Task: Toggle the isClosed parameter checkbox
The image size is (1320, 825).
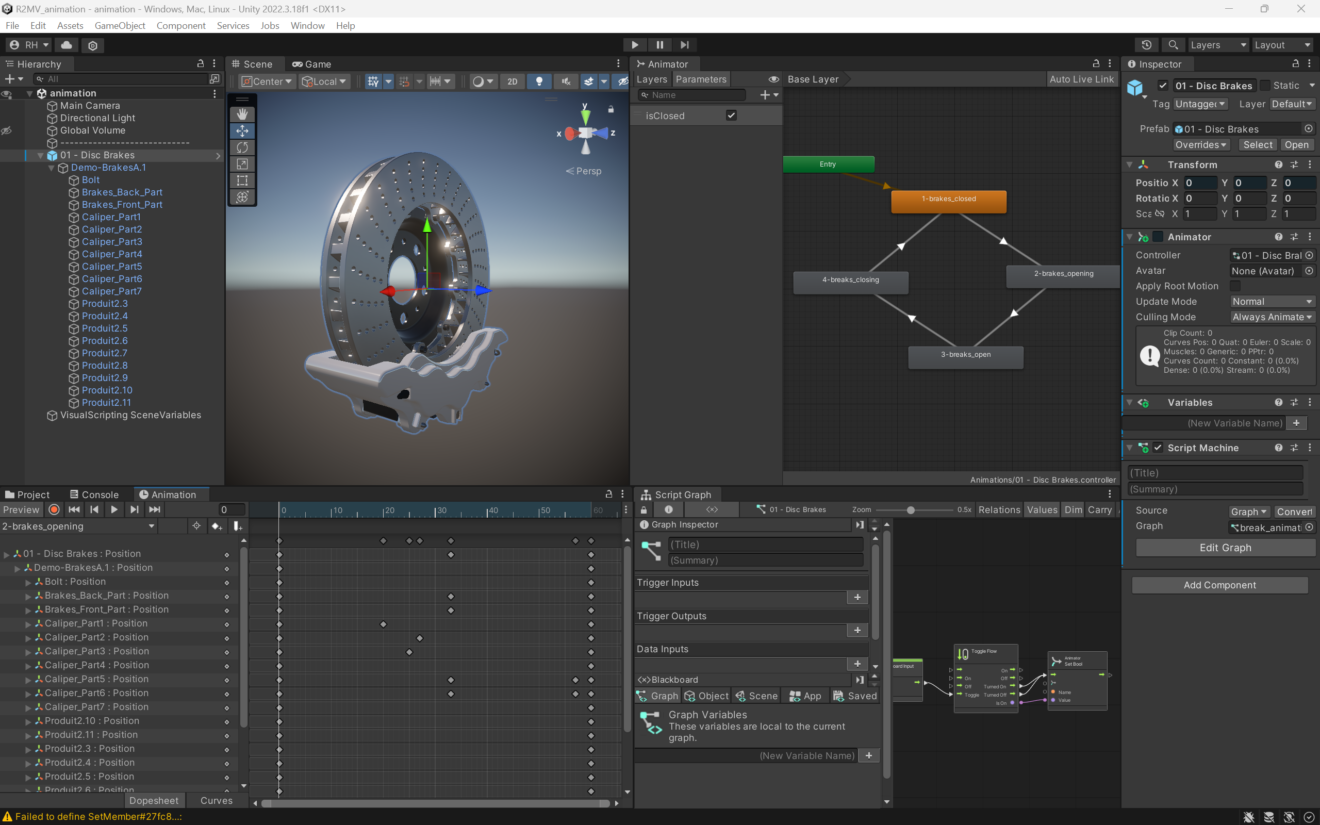Action: pyautogui.click(x=731, y=116)
